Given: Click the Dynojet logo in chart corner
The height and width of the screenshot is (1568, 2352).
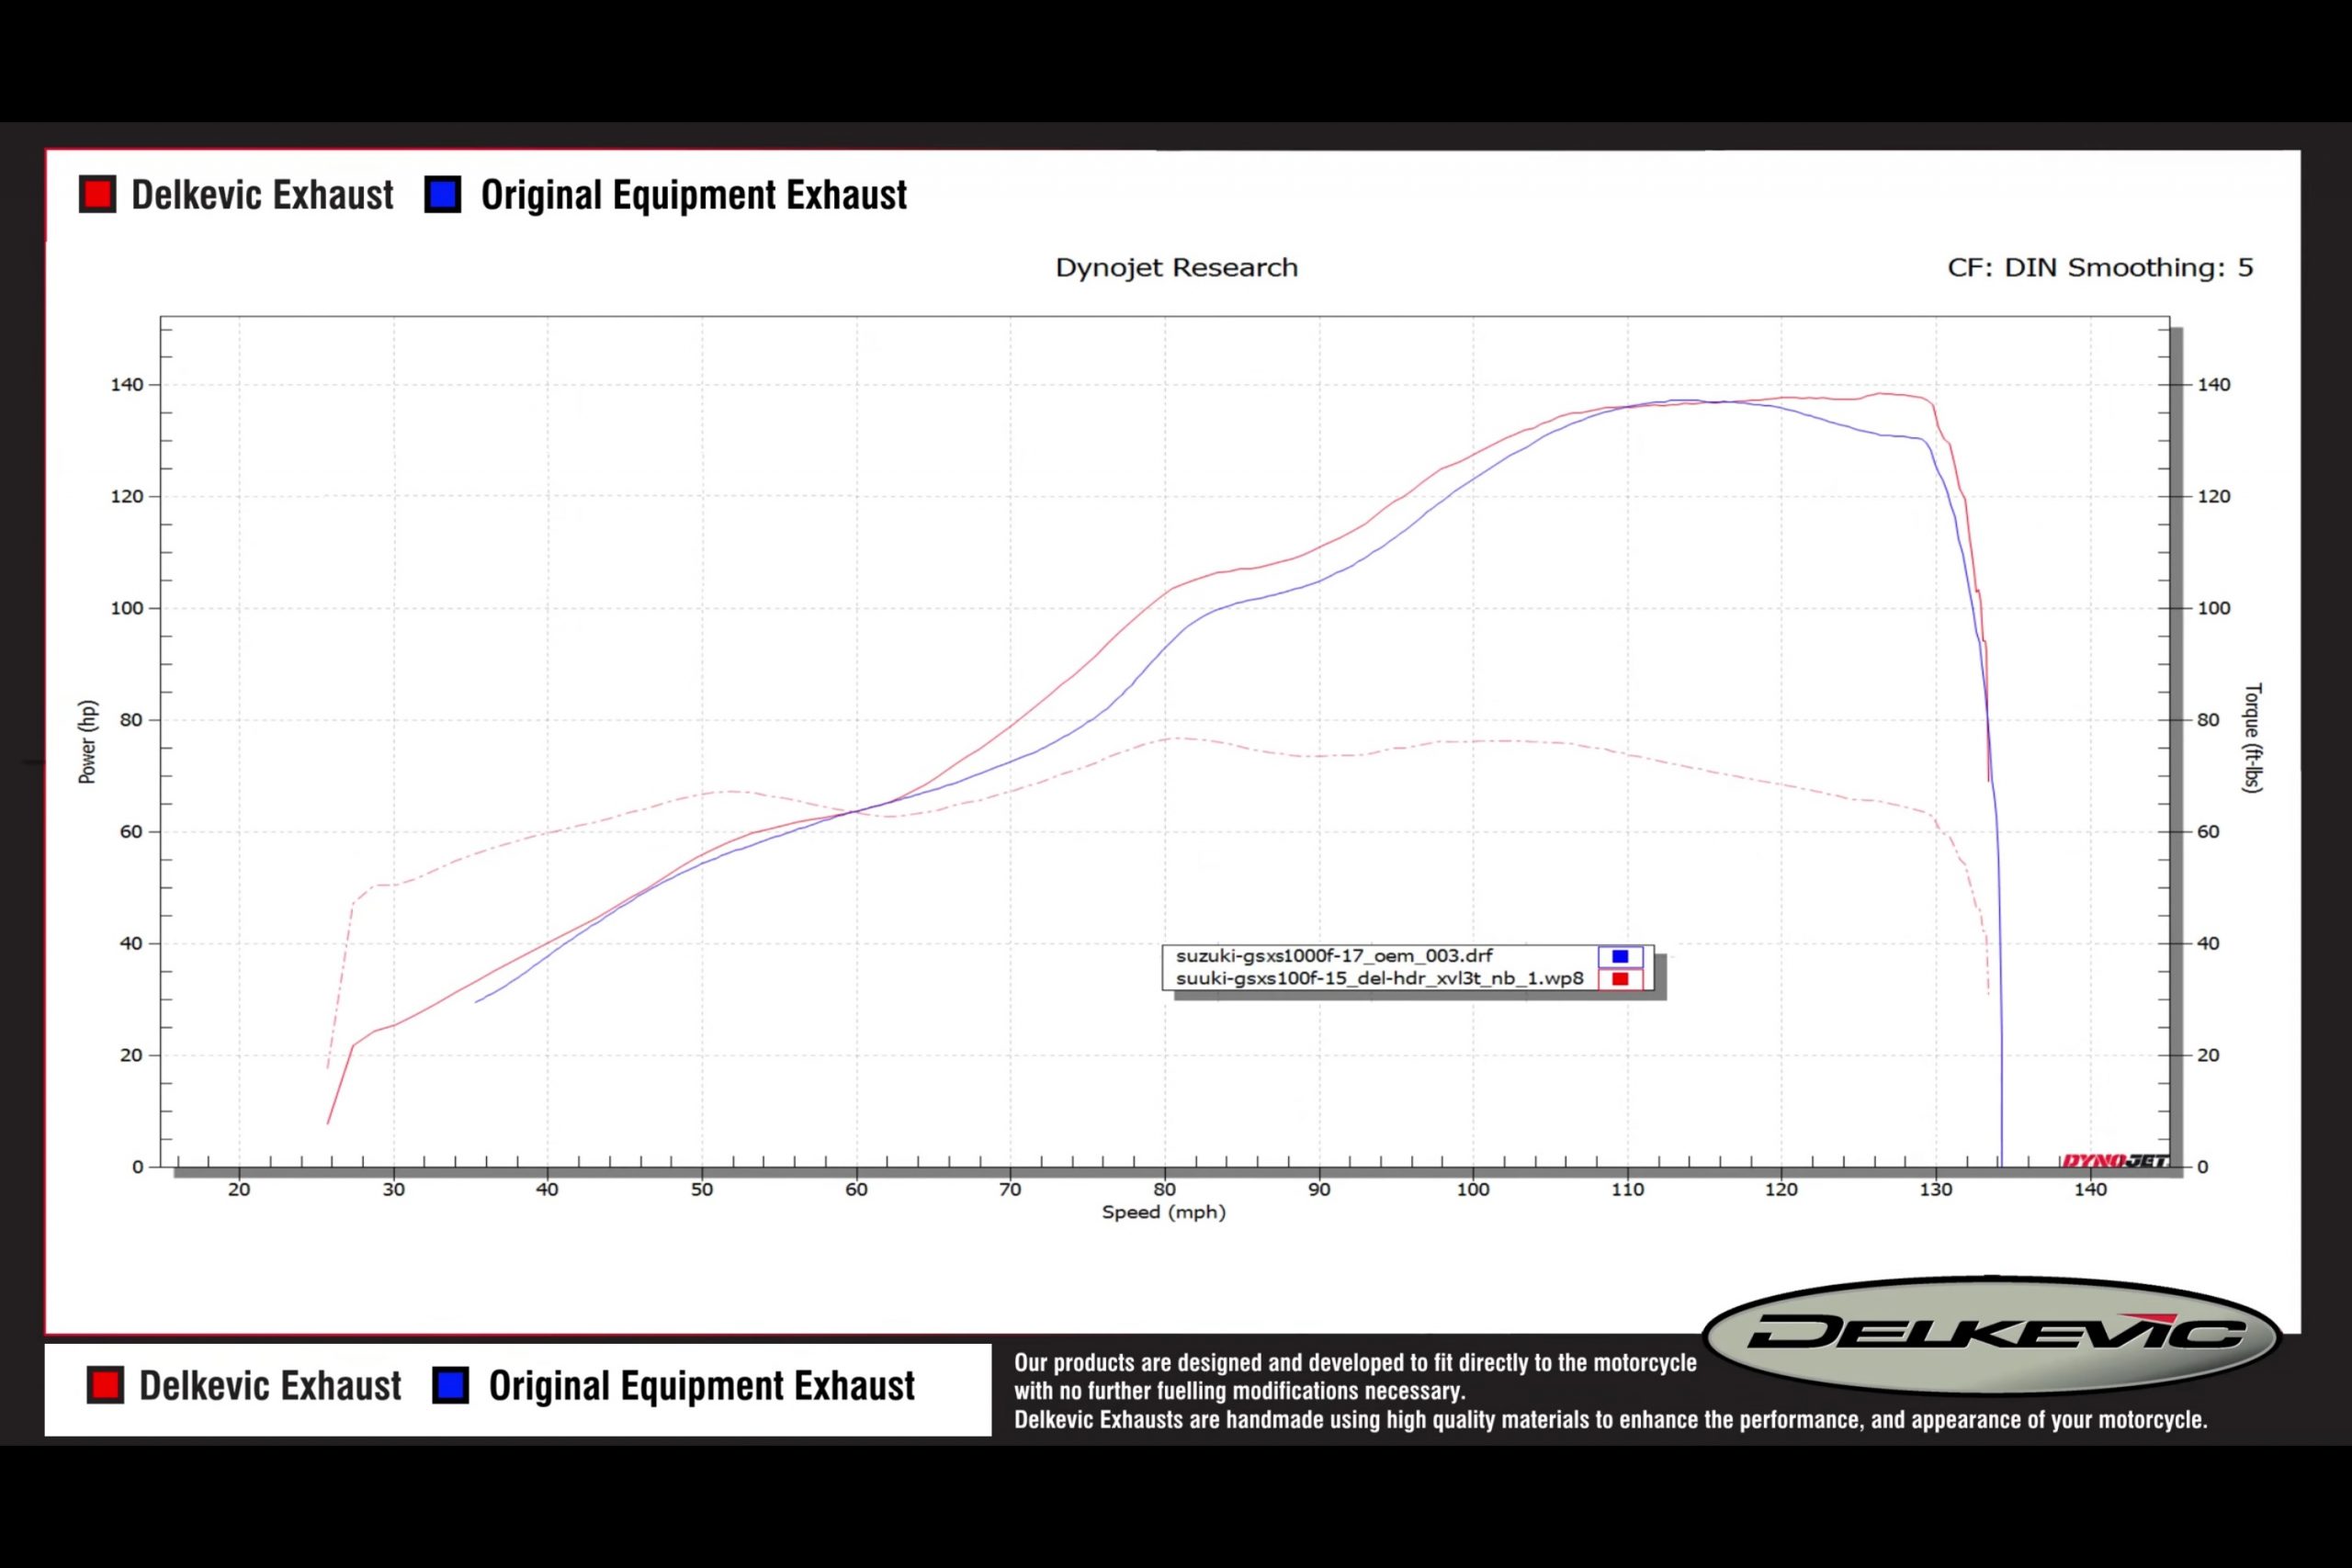Looking at the screenshot, I should pos(2114,1160).
